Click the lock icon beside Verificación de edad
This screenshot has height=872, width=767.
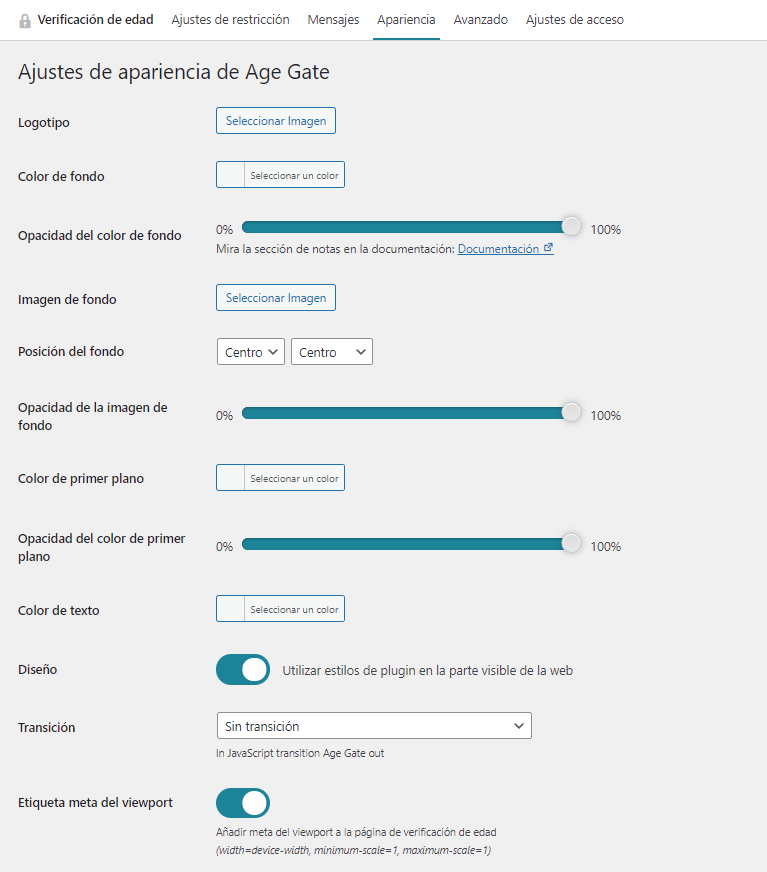click(24, 21)
